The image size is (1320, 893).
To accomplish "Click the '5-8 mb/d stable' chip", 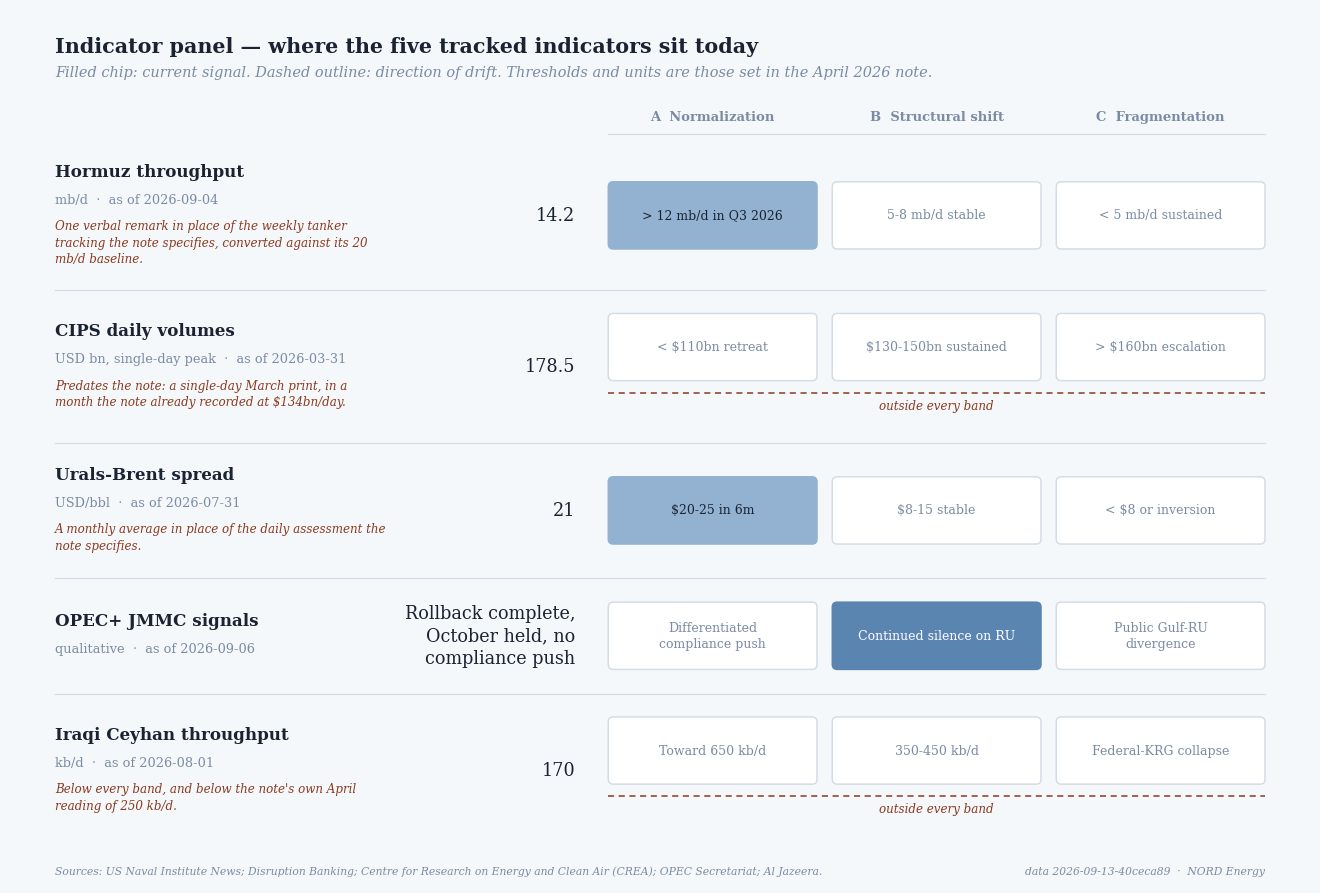I will 936,215.
